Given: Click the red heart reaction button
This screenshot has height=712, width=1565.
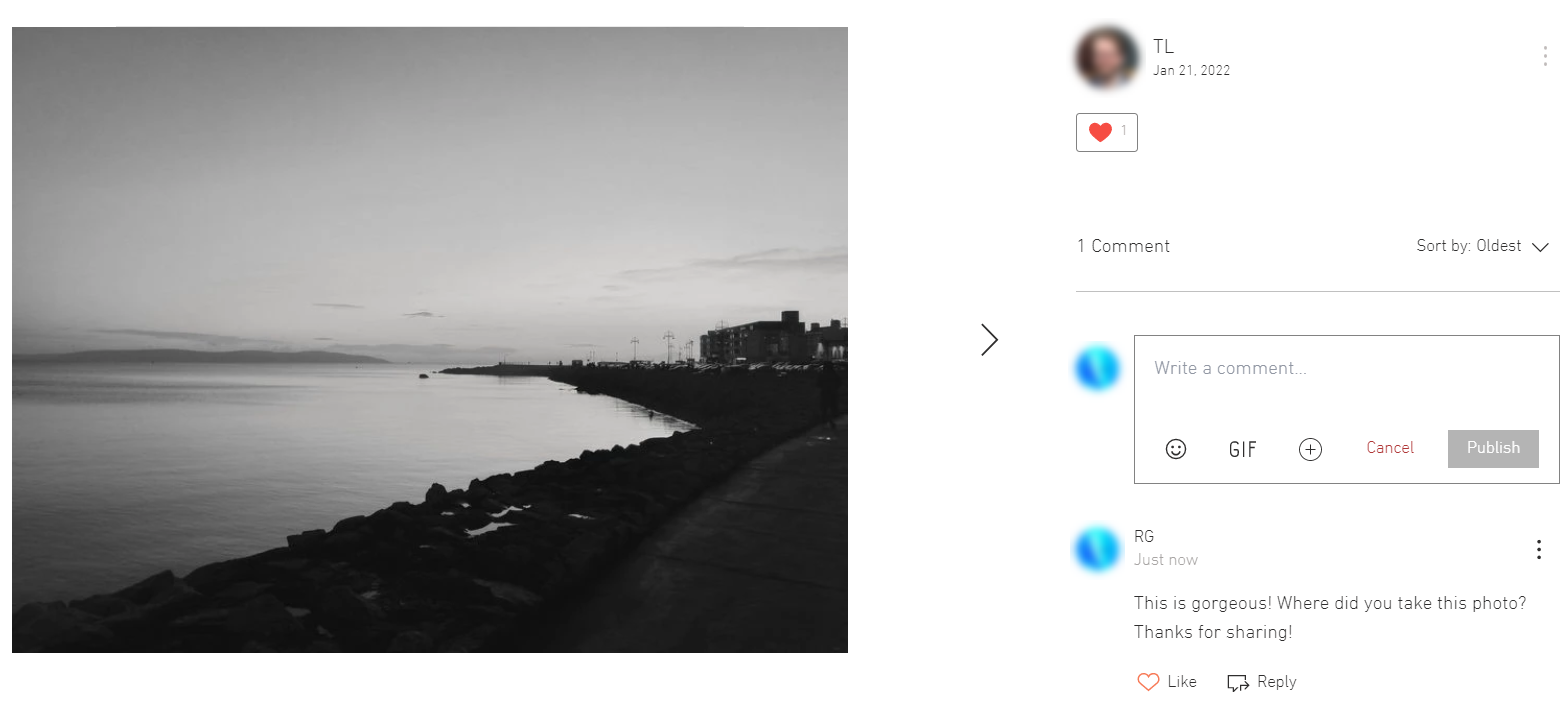Looking at the screenshot, I should coord(1106,132).
